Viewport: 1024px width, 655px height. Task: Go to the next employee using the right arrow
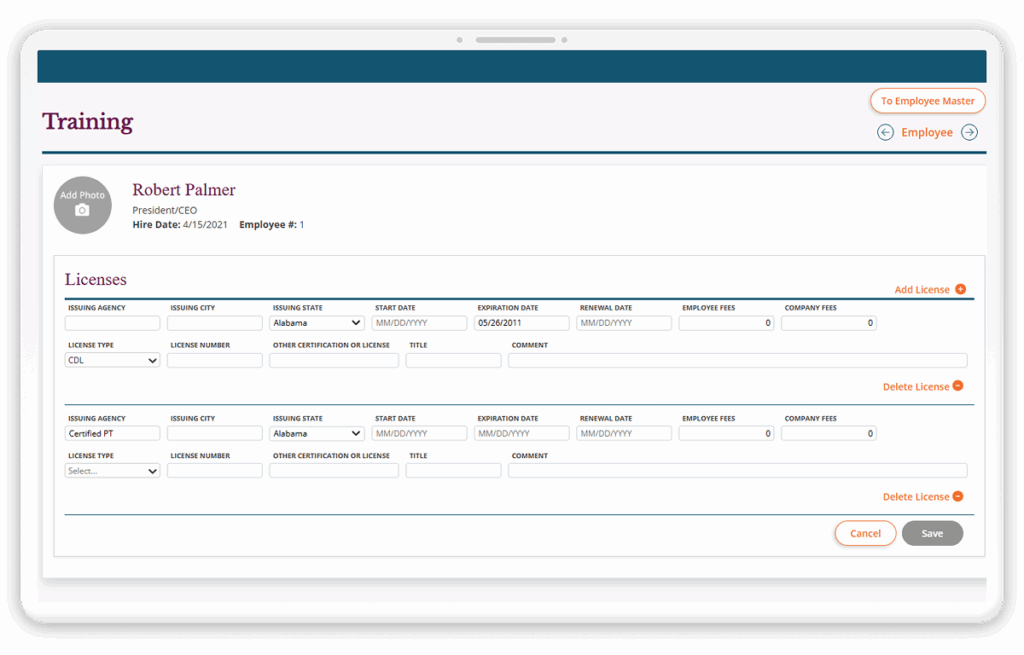(x=968, y=131)
